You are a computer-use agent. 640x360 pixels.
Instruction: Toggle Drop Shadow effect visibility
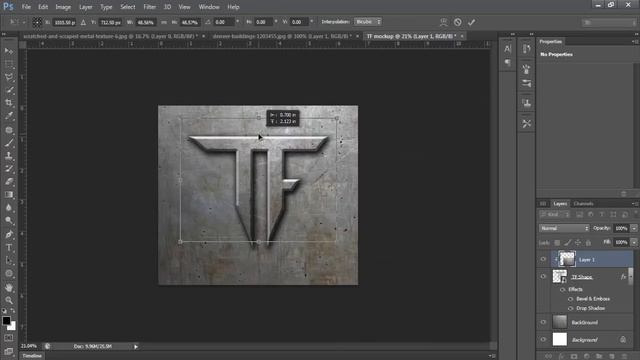click(x=571, y=308)
